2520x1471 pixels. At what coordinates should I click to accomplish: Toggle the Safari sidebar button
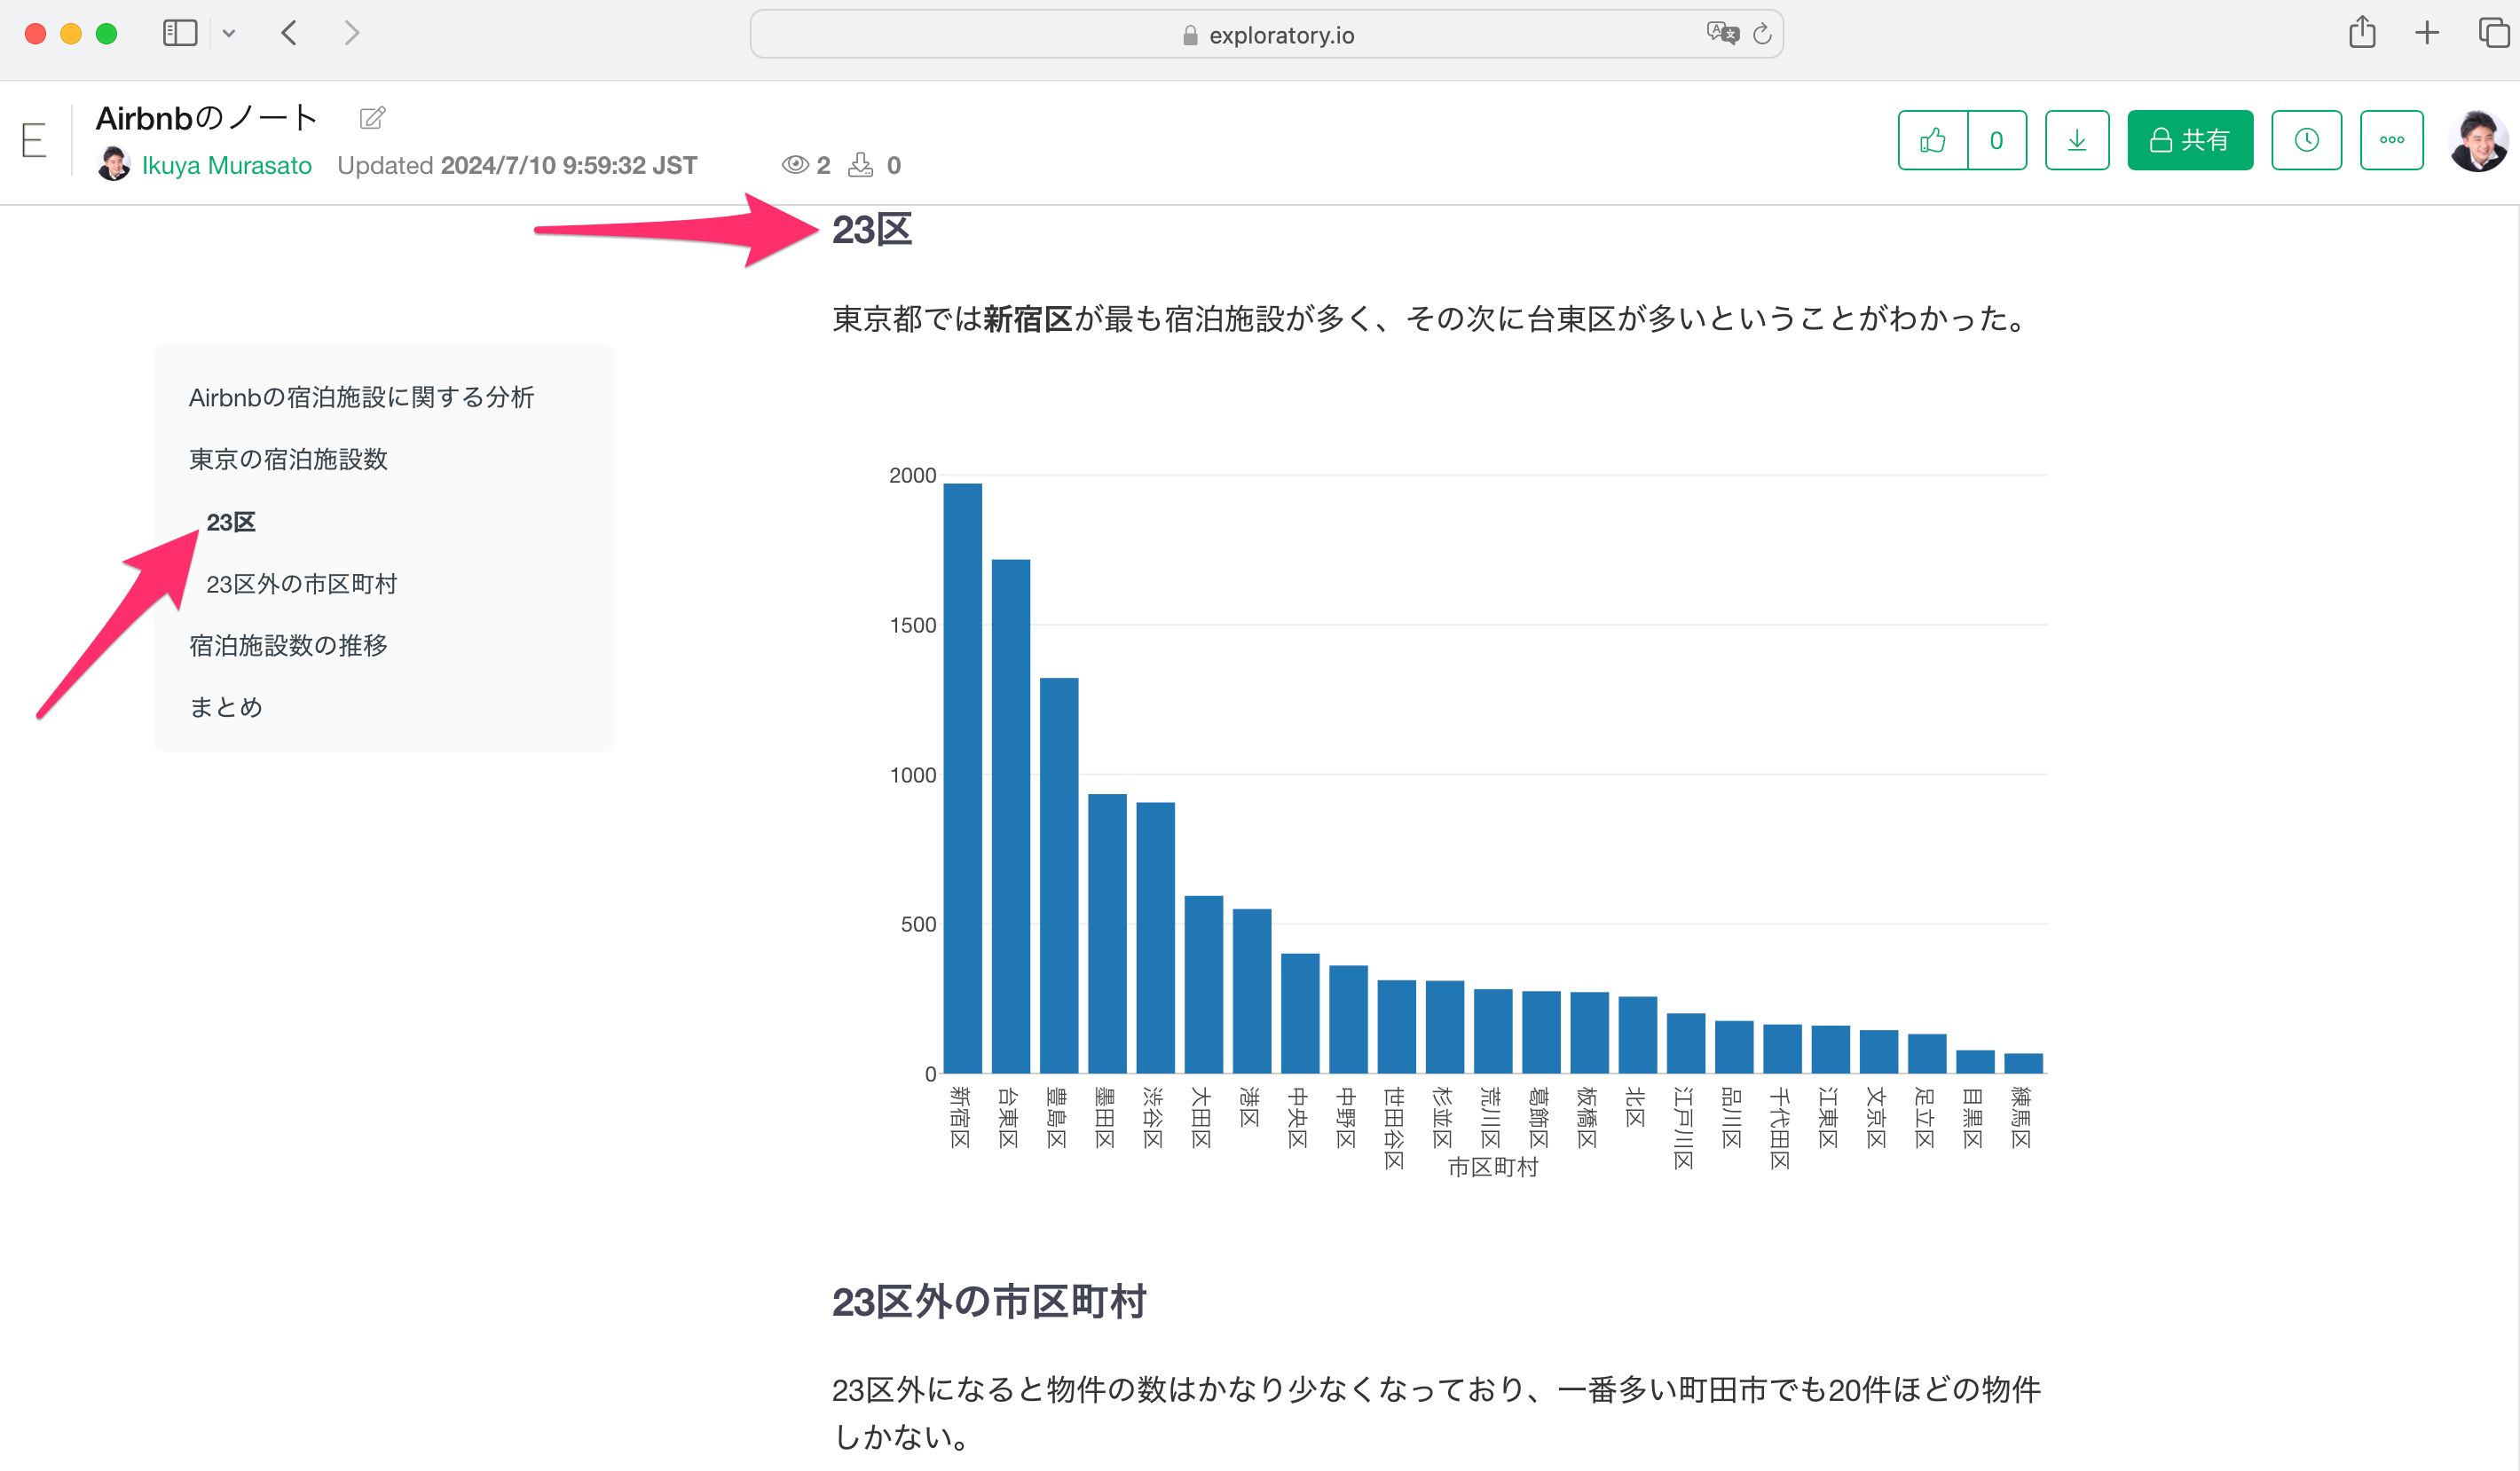[180, 33]
